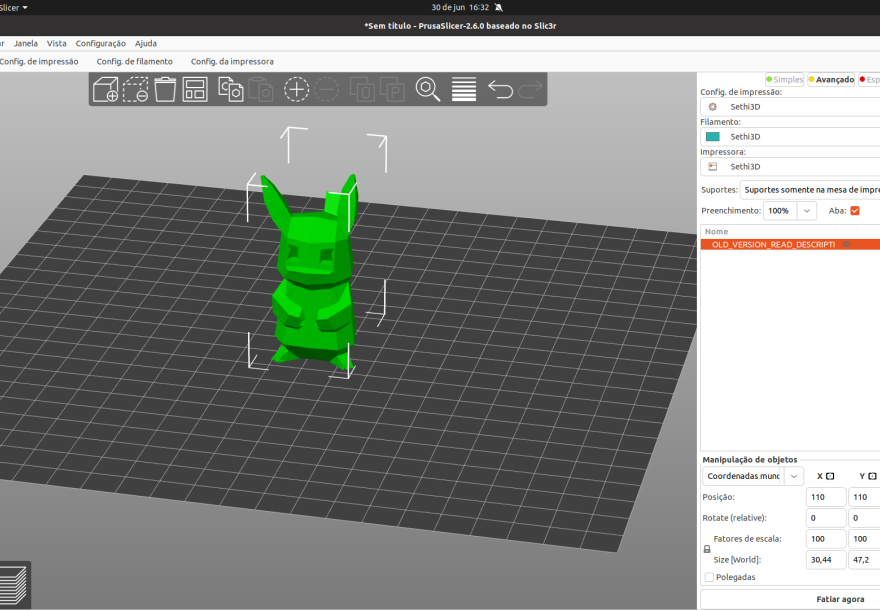Open the Impressora preset dropdown
This screenshot has height=610, width=880.
click(790, 167)
